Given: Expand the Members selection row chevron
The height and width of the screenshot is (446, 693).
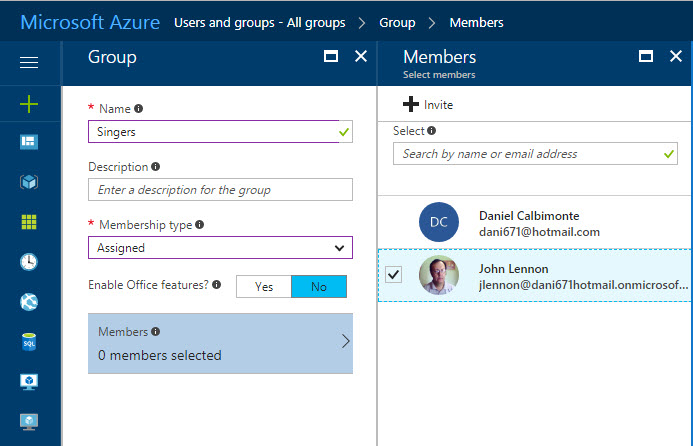Looking at the screenshot, I should click(345, 342).
